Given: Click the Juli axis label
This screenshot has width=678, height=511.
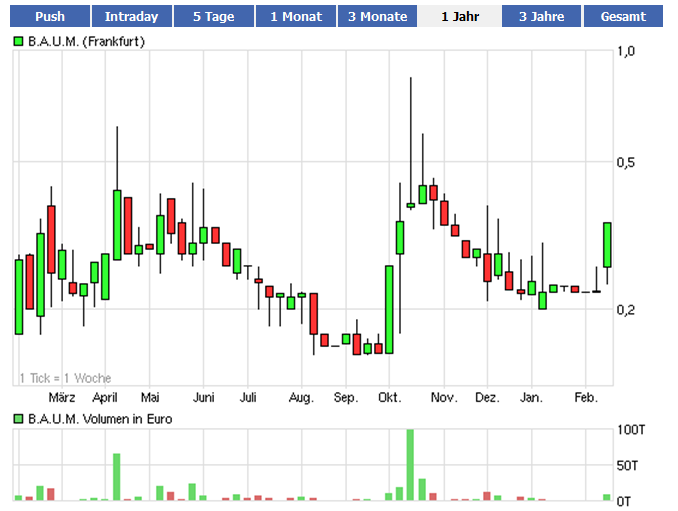Looking at the screenshot, I should coord(248,397).
